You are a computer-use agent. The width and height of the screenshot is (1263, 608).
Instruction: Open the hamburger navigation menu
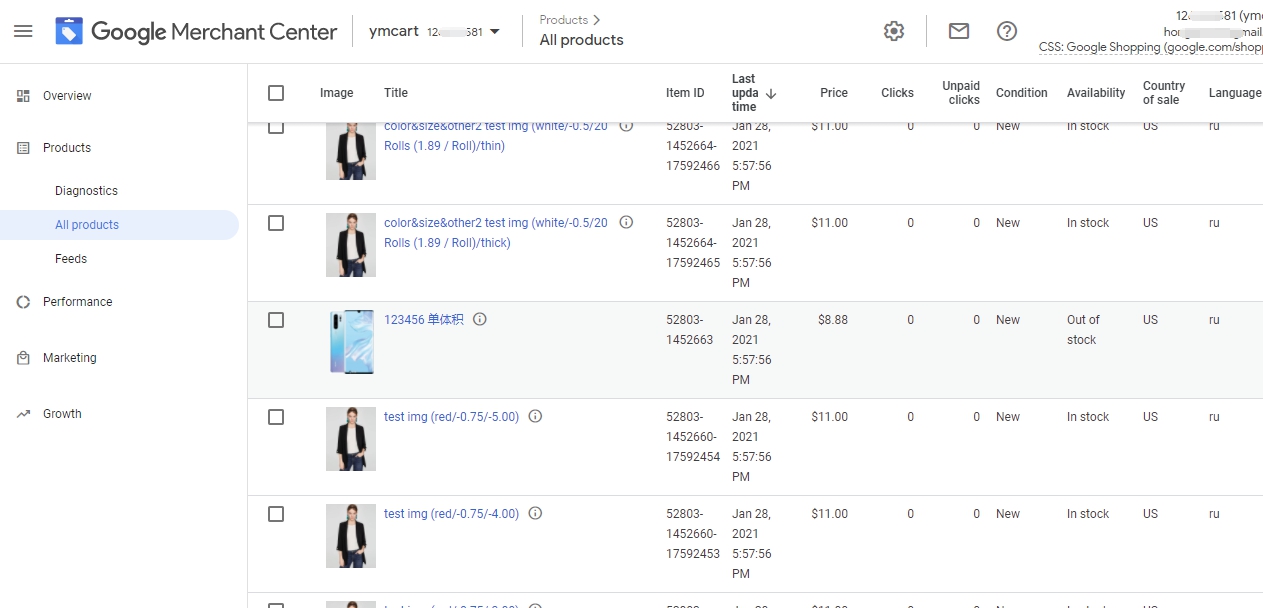coord(23,32)
